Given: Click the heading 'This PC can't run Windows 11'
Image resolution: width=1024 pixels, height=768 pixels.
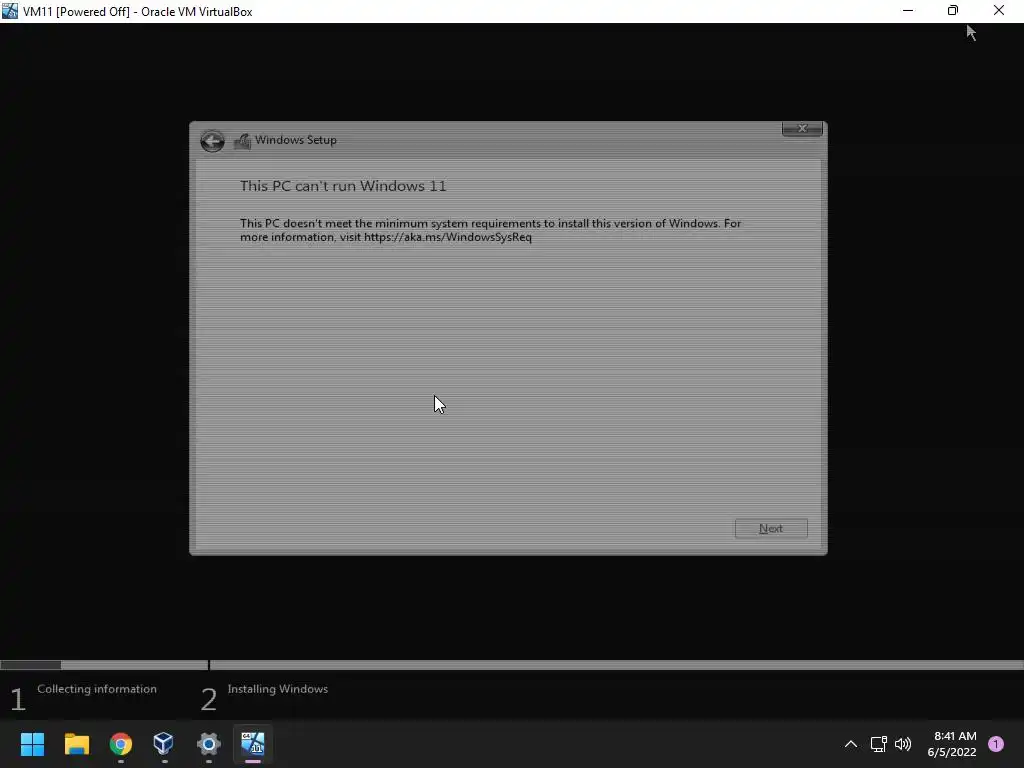Looking at the screenshot, I should 343,186.
